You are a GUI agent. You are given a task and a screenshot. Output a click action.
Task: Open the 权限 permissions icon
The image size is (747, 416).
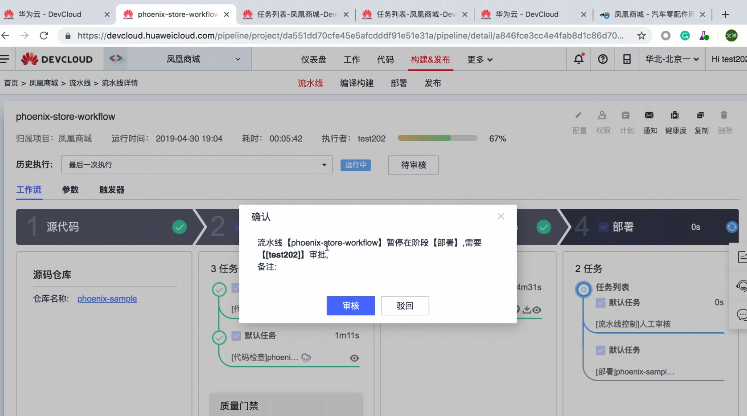602,115
